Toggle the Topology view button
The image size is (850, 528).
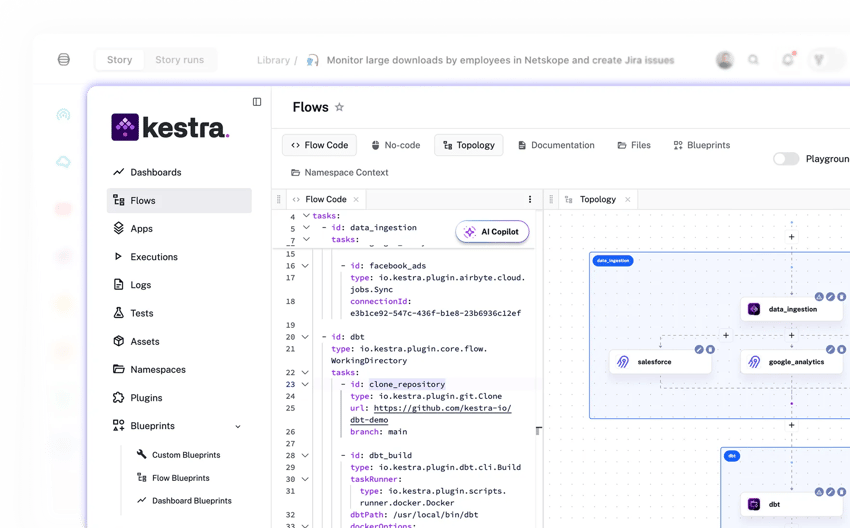click(x=468, y=145)
